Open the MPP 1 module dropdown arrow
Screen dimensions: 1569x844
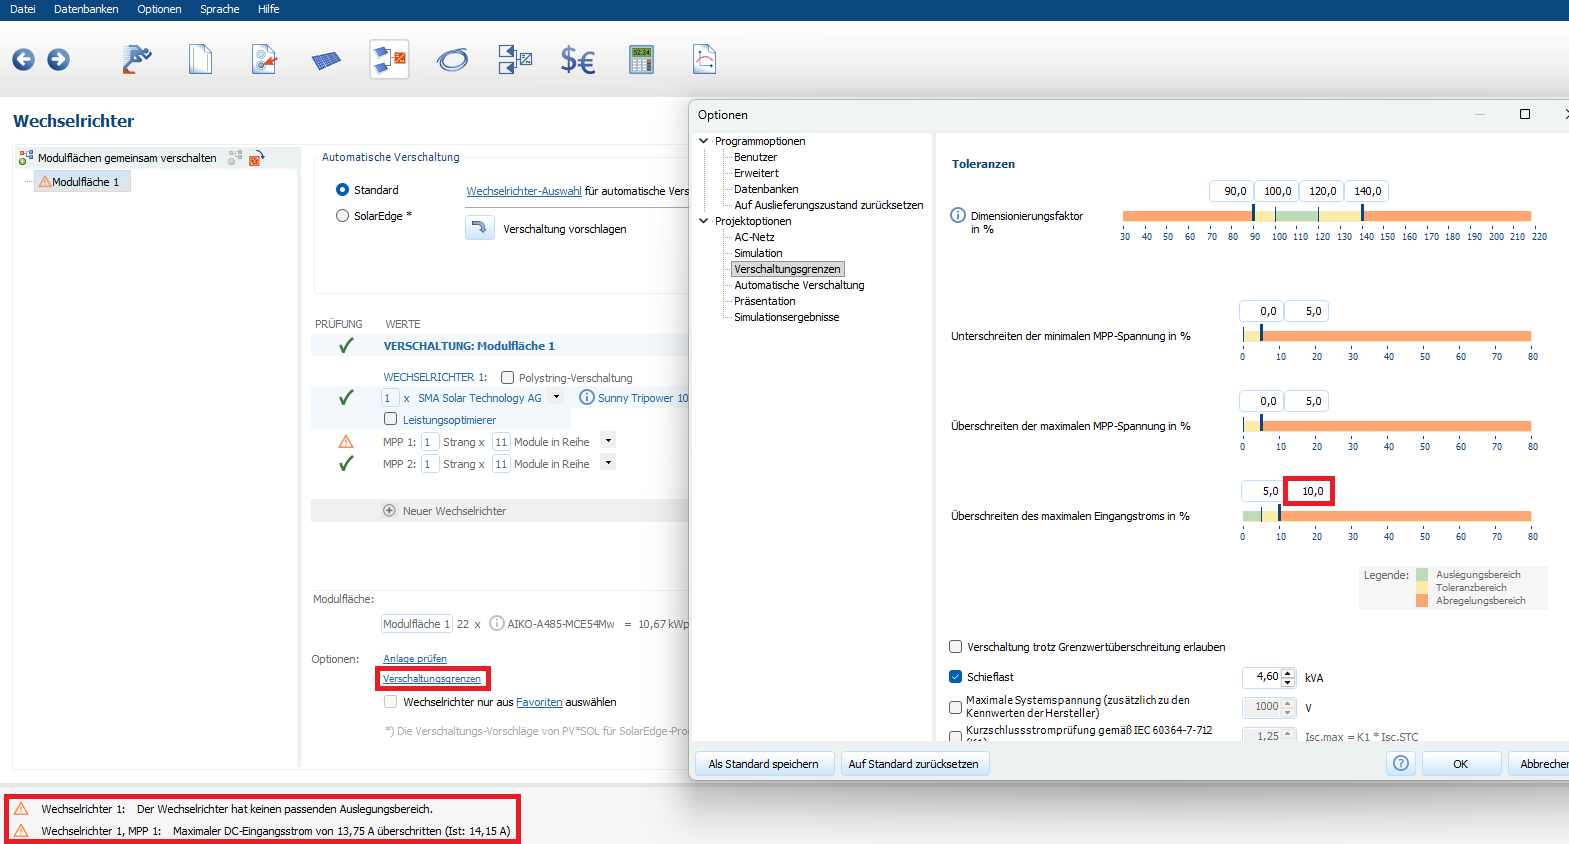tap(608, 441)
